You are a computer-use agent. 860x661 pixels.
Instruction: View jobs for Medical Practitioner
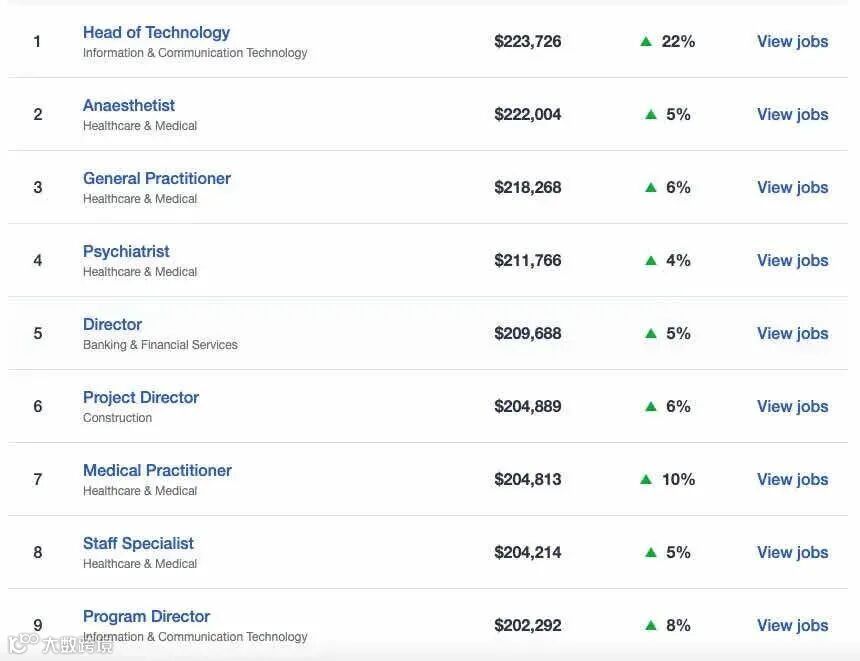[792, 479]
